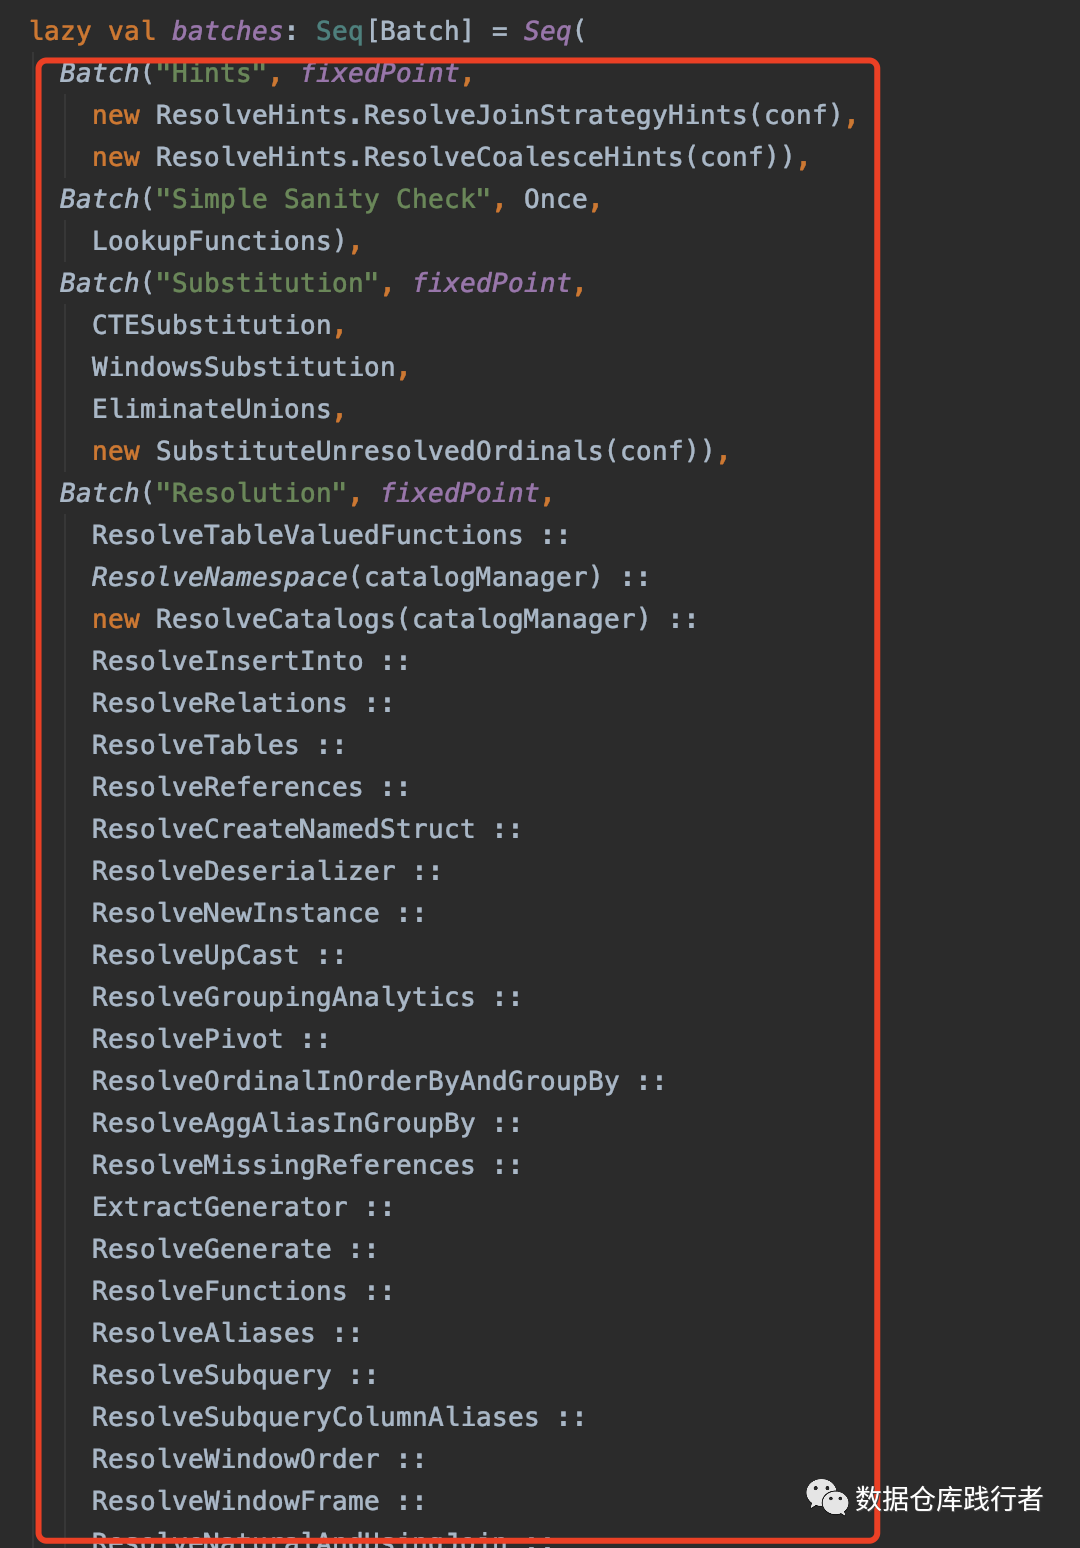Click the ResolveSubqueryColumnAliases rule
1080x1548 pixels.
coord(315,1417)
